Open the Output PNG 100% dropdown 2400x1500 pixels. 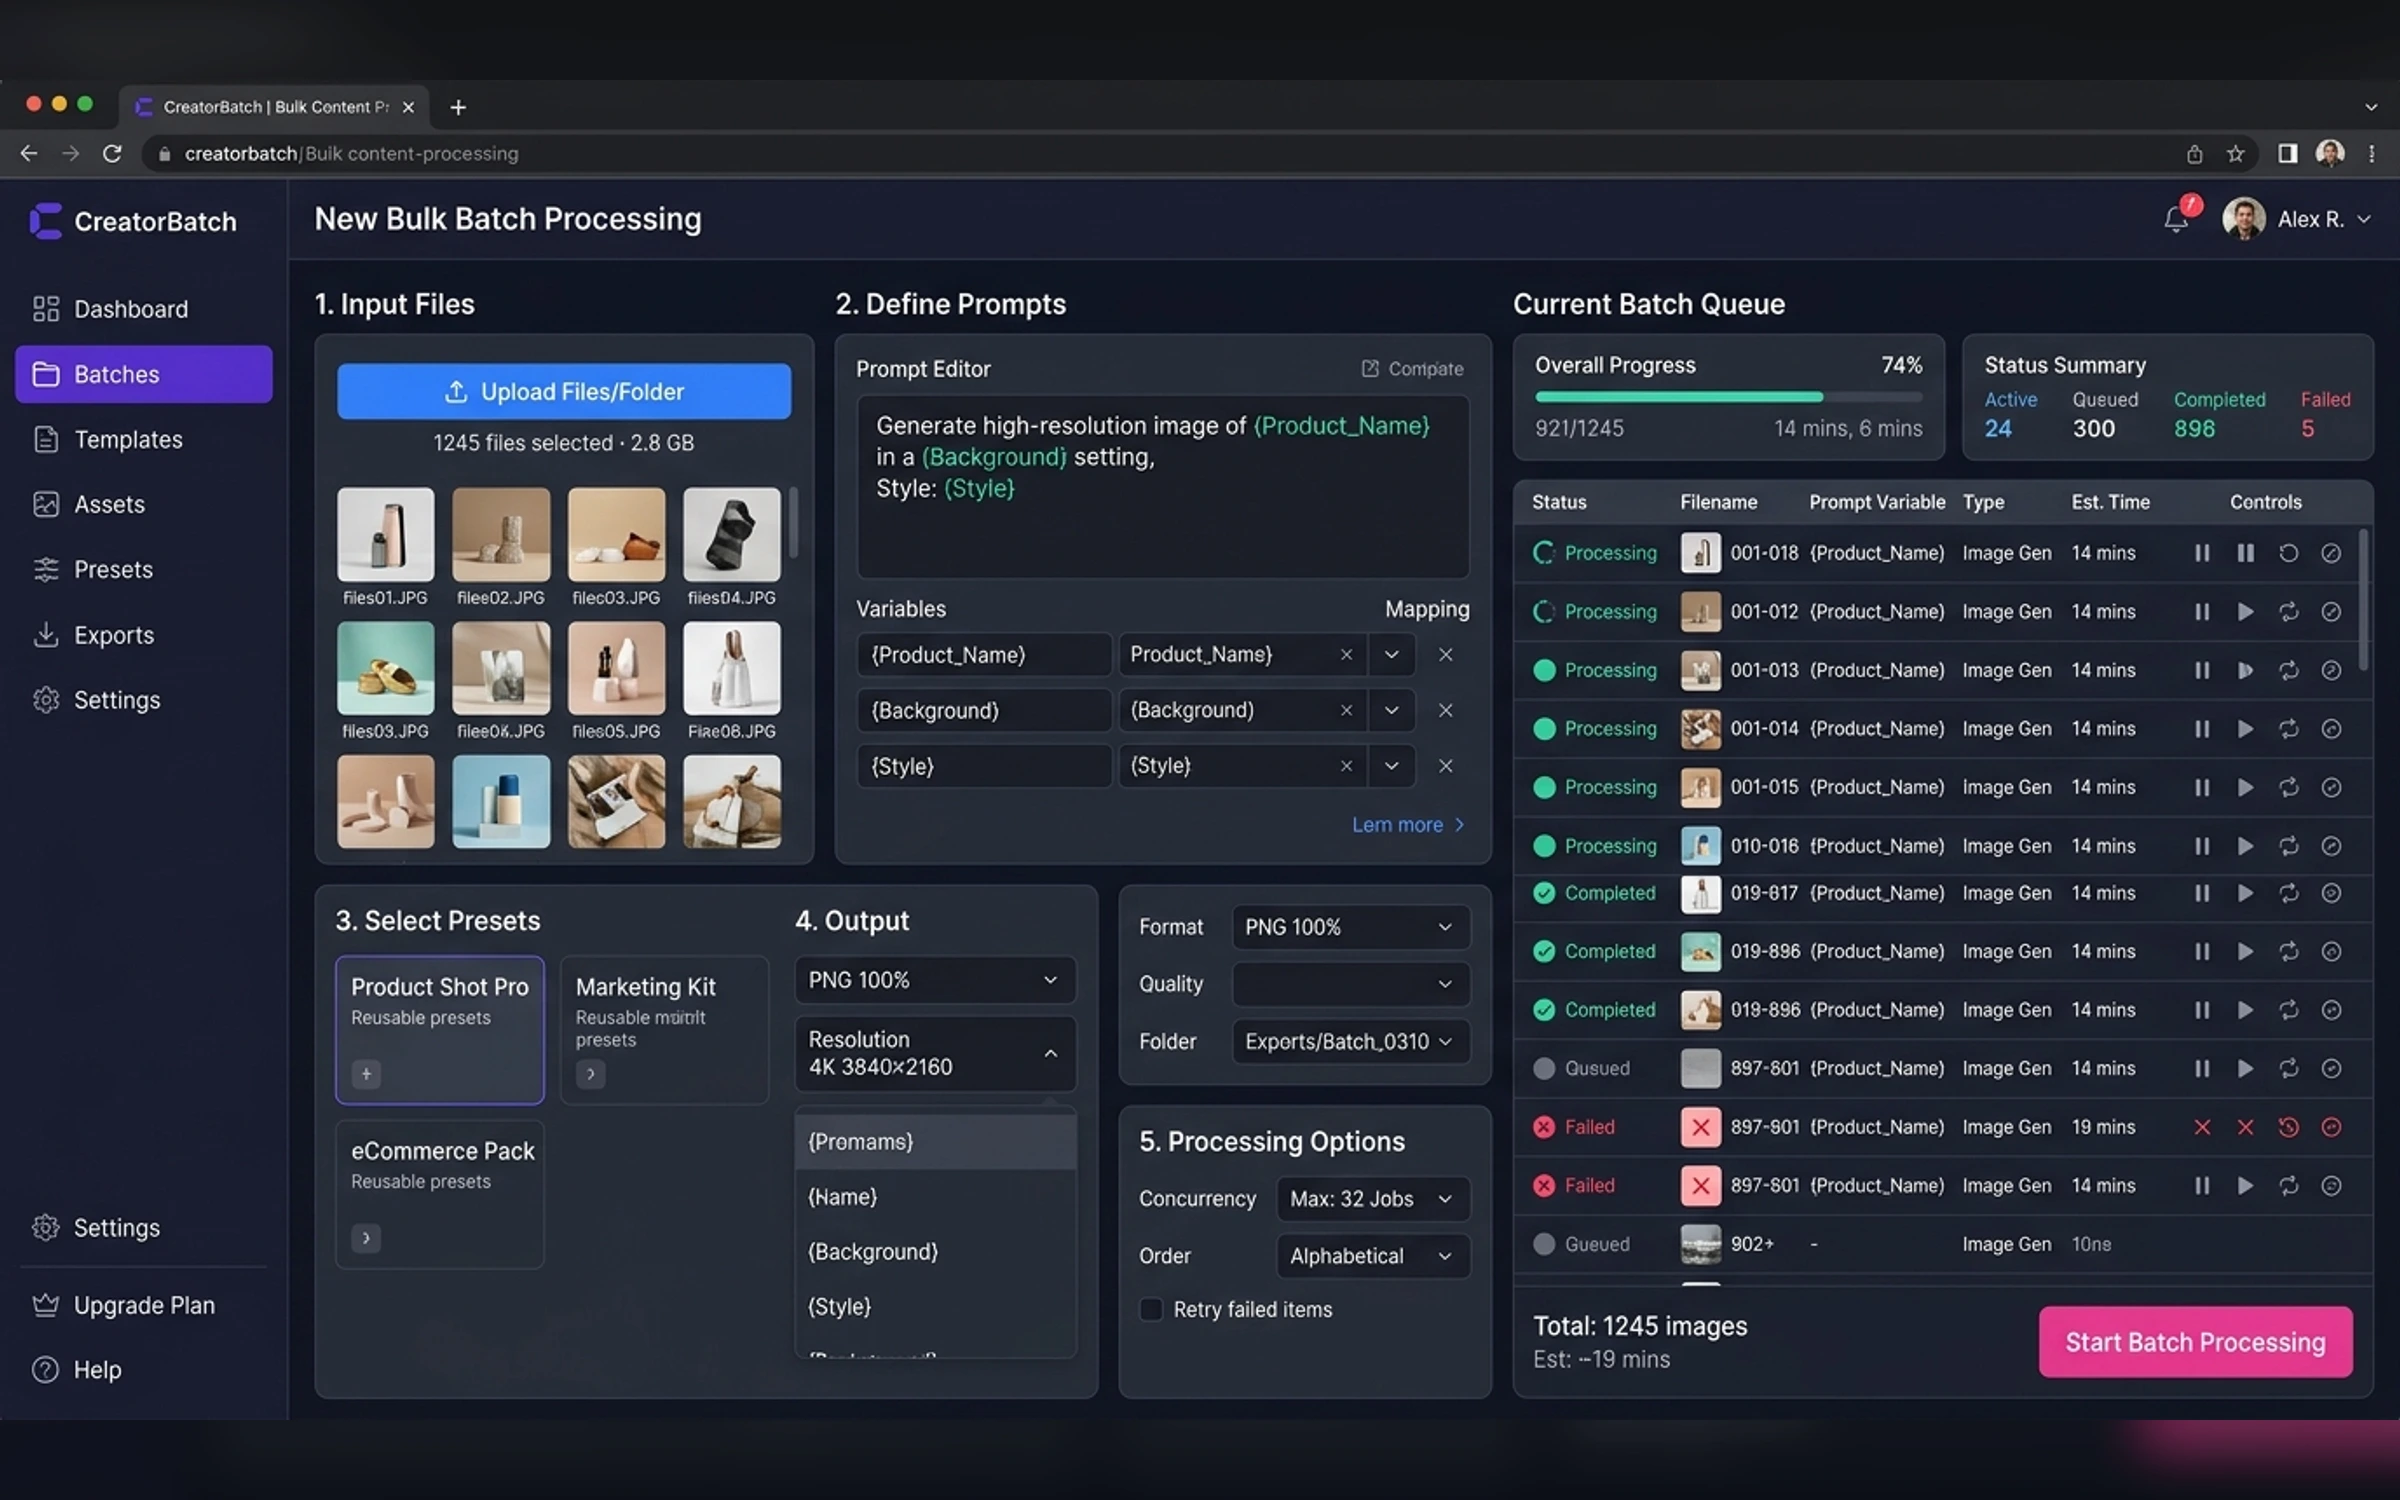[x=935, y=980]
